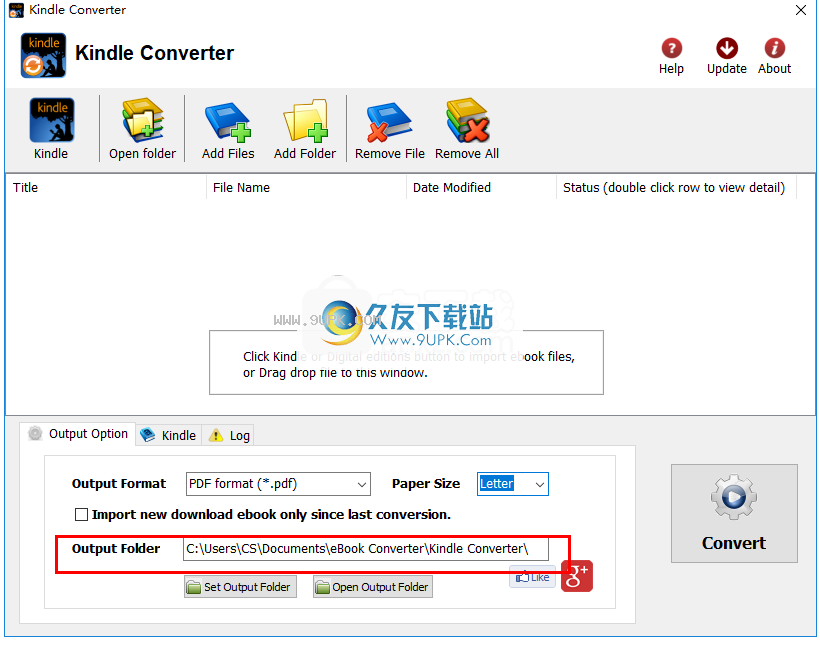Viewport: 820px width, 646px height.
Task: Click the Kindle import toolbar icon
Action: (51, 120)
